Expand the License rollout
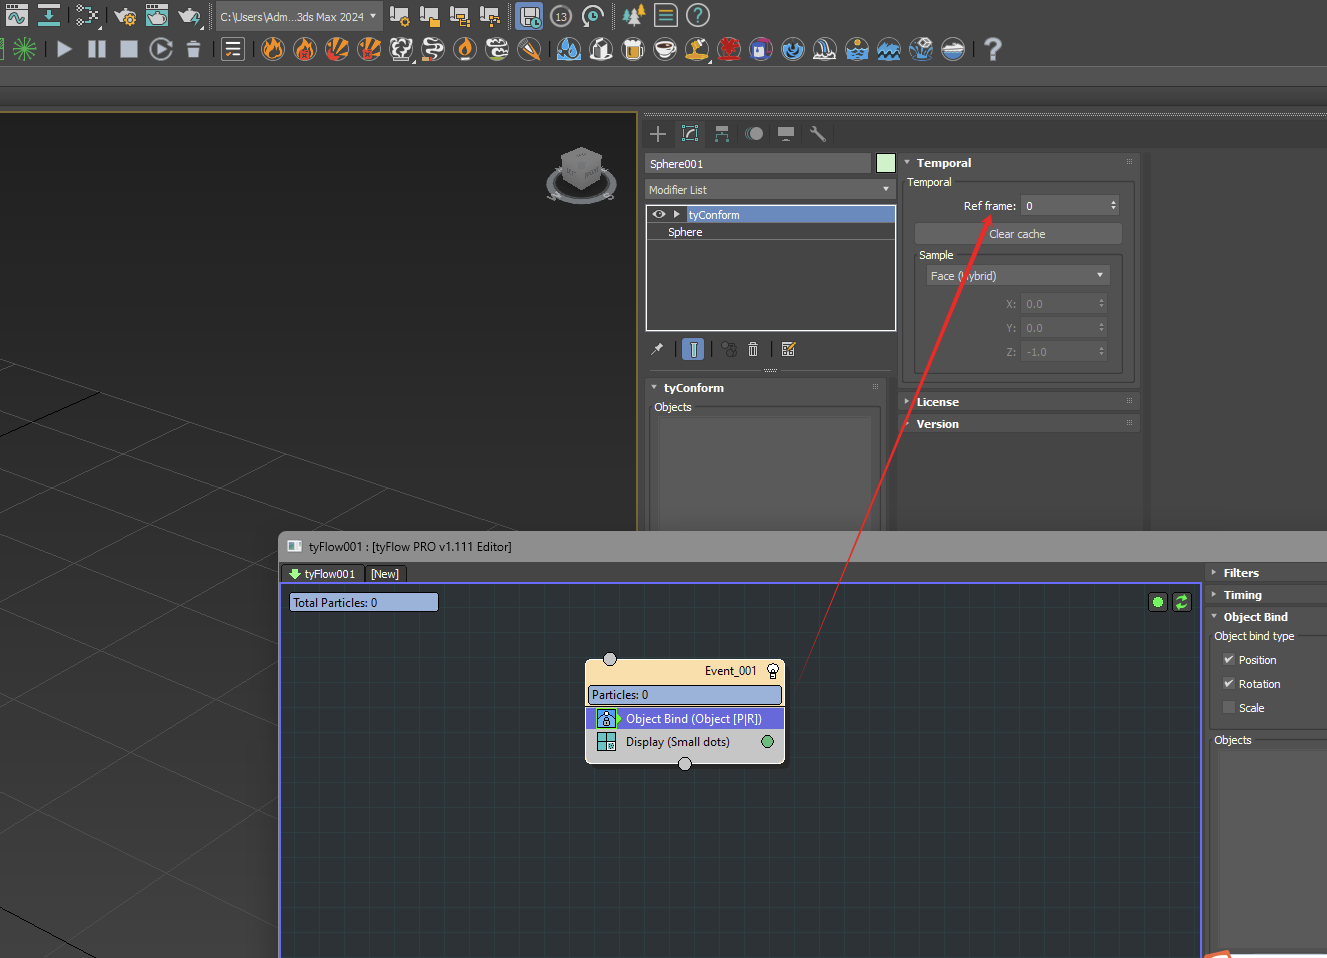 (x=937, y=402)
